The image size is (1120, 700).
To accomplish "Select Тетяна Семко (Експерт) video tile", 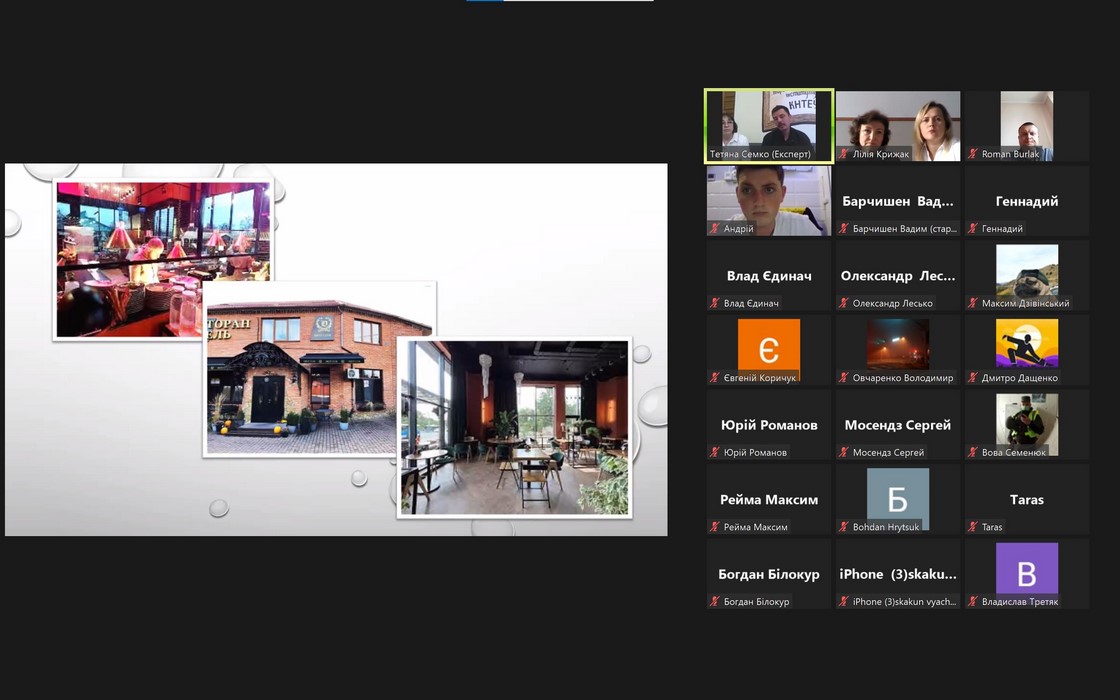I will click(768, 125).
